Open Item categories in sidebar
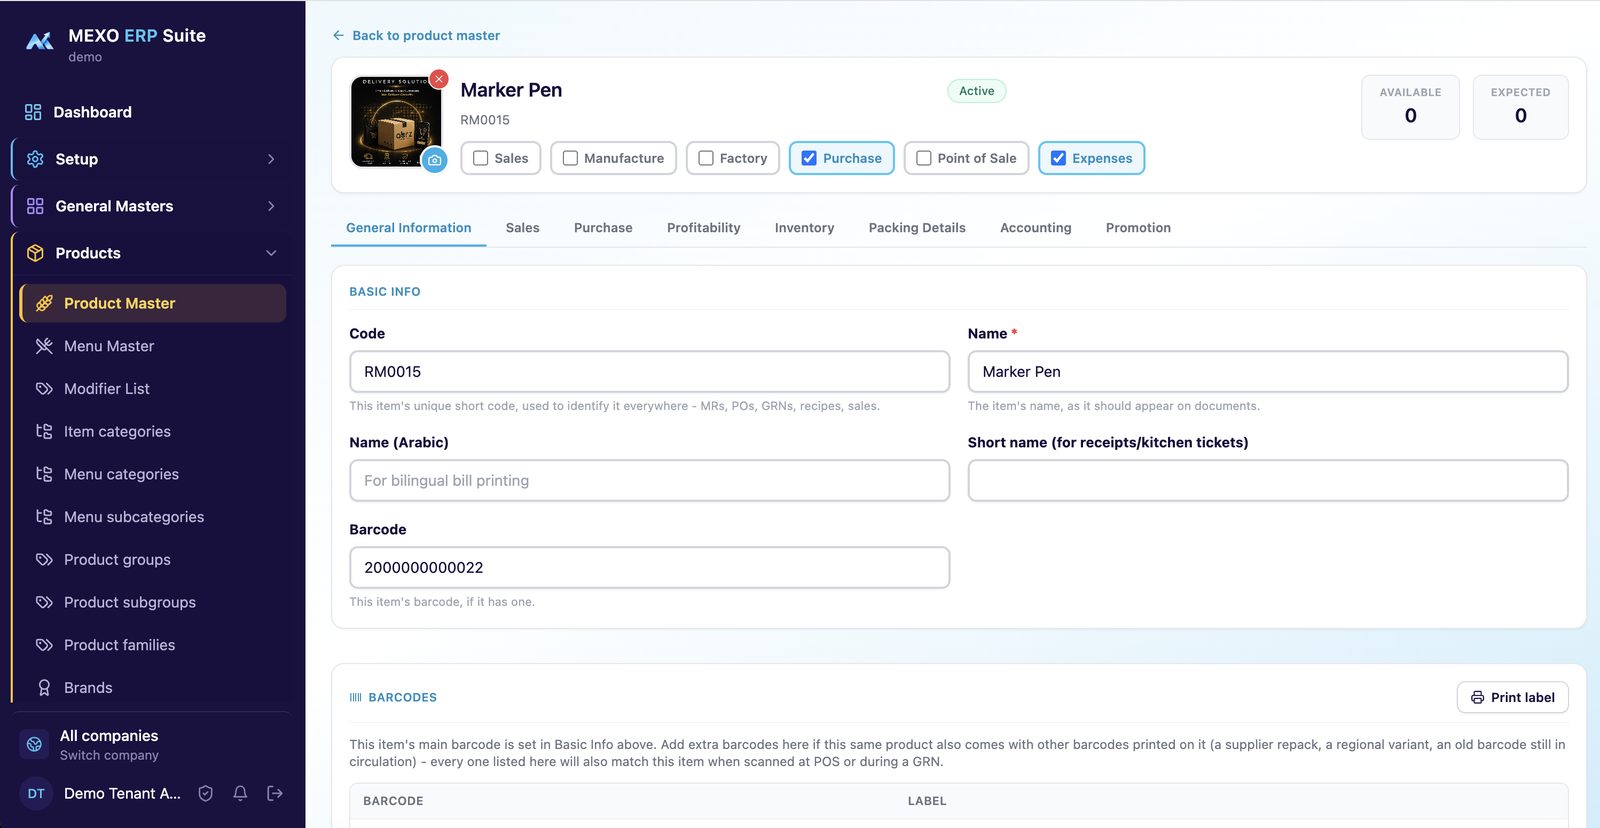Screen dimensions: 1600x828 tap(117, 431)
